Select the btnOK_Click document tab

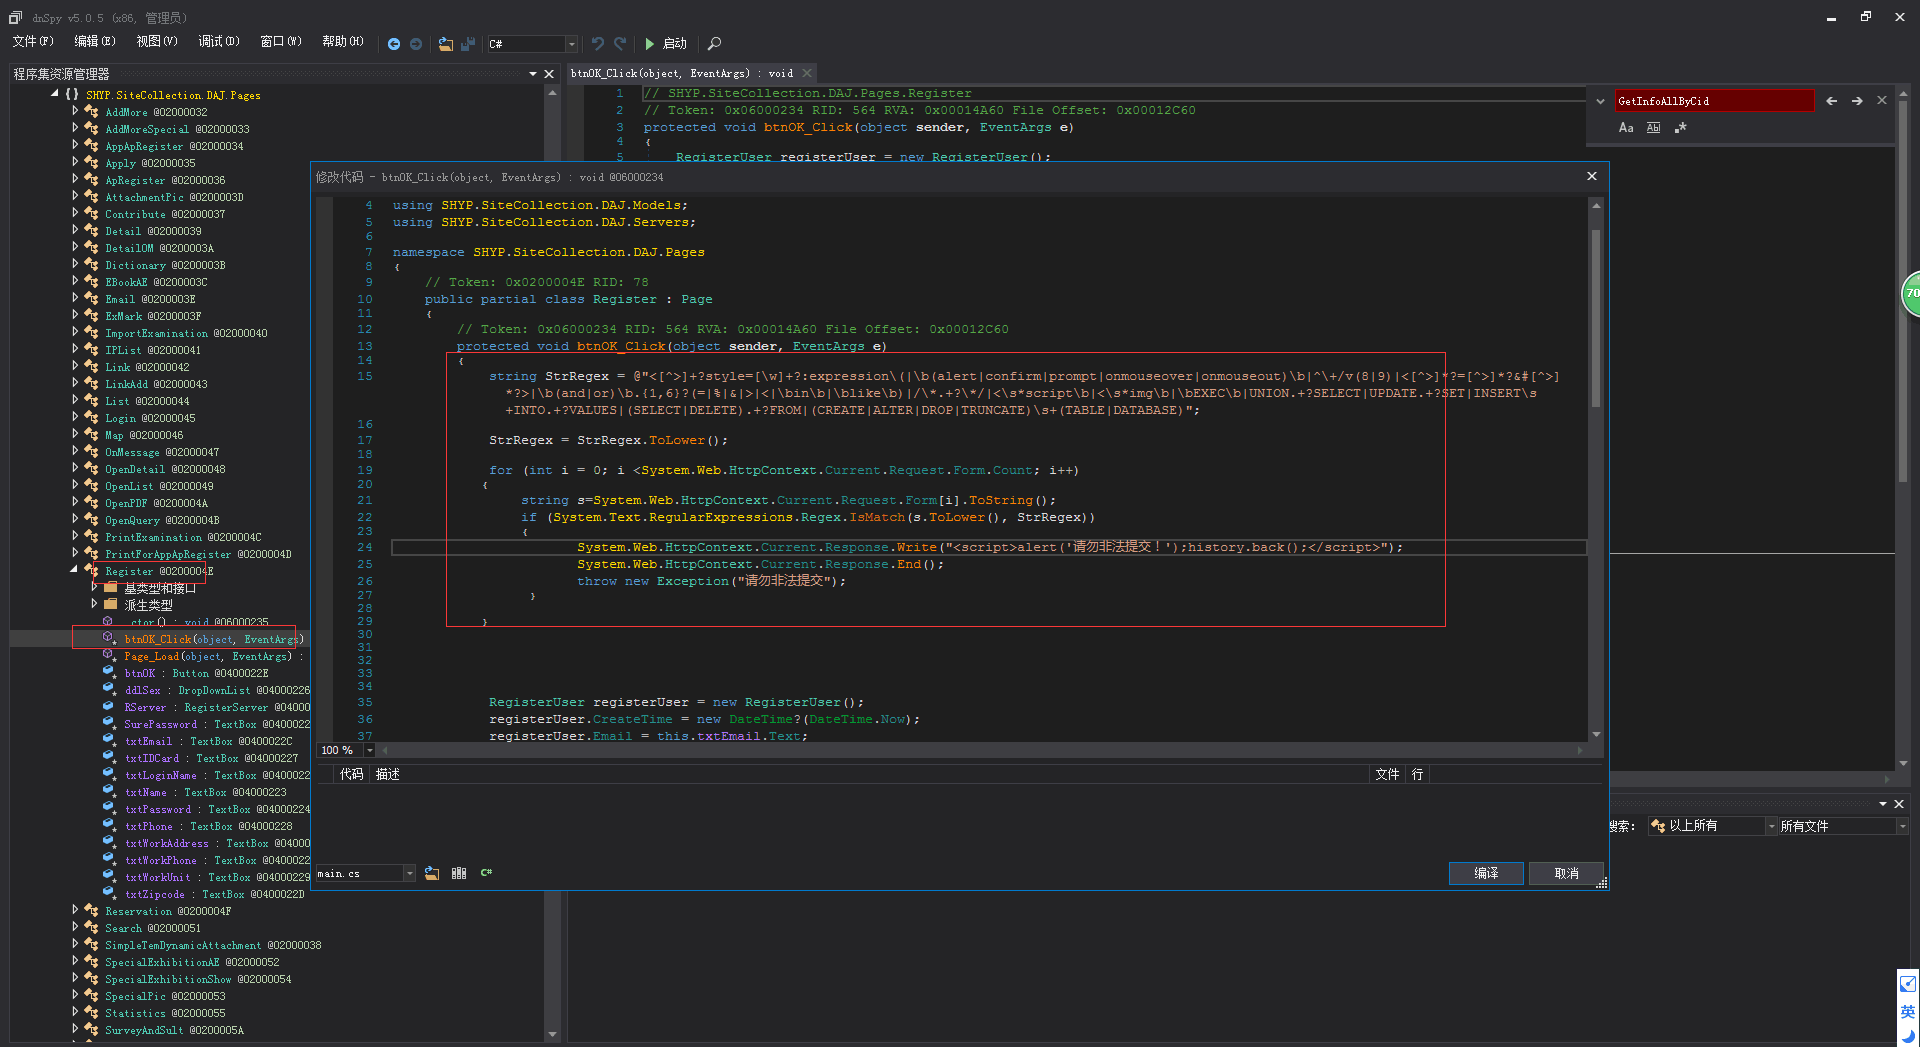pos(682,73)
